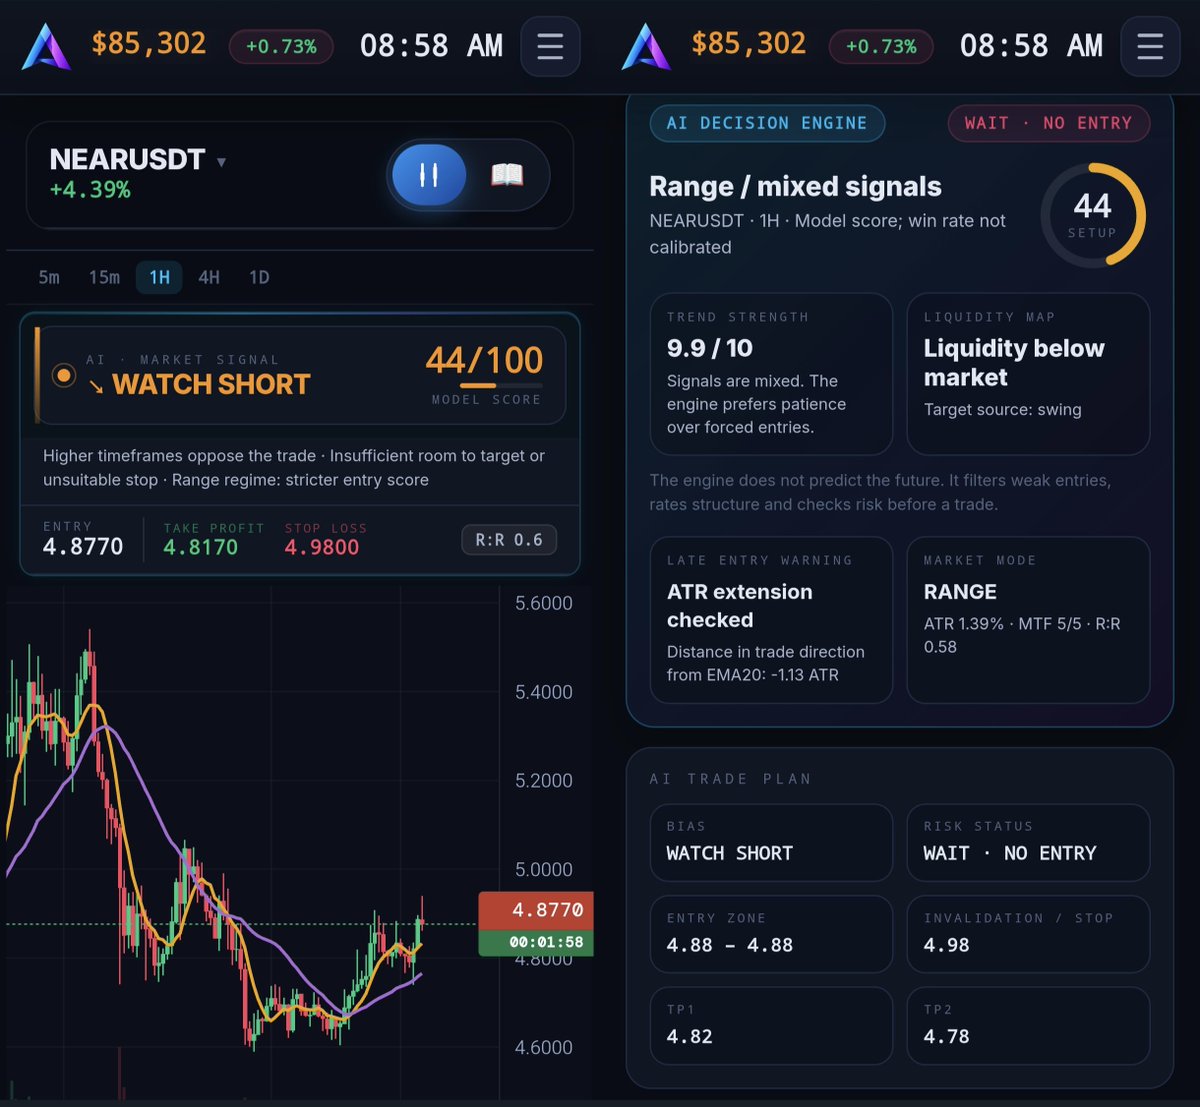The image size is (1200, 1107).
Task: Click the Bias WATCH SHORT cell
Action: 771,843
